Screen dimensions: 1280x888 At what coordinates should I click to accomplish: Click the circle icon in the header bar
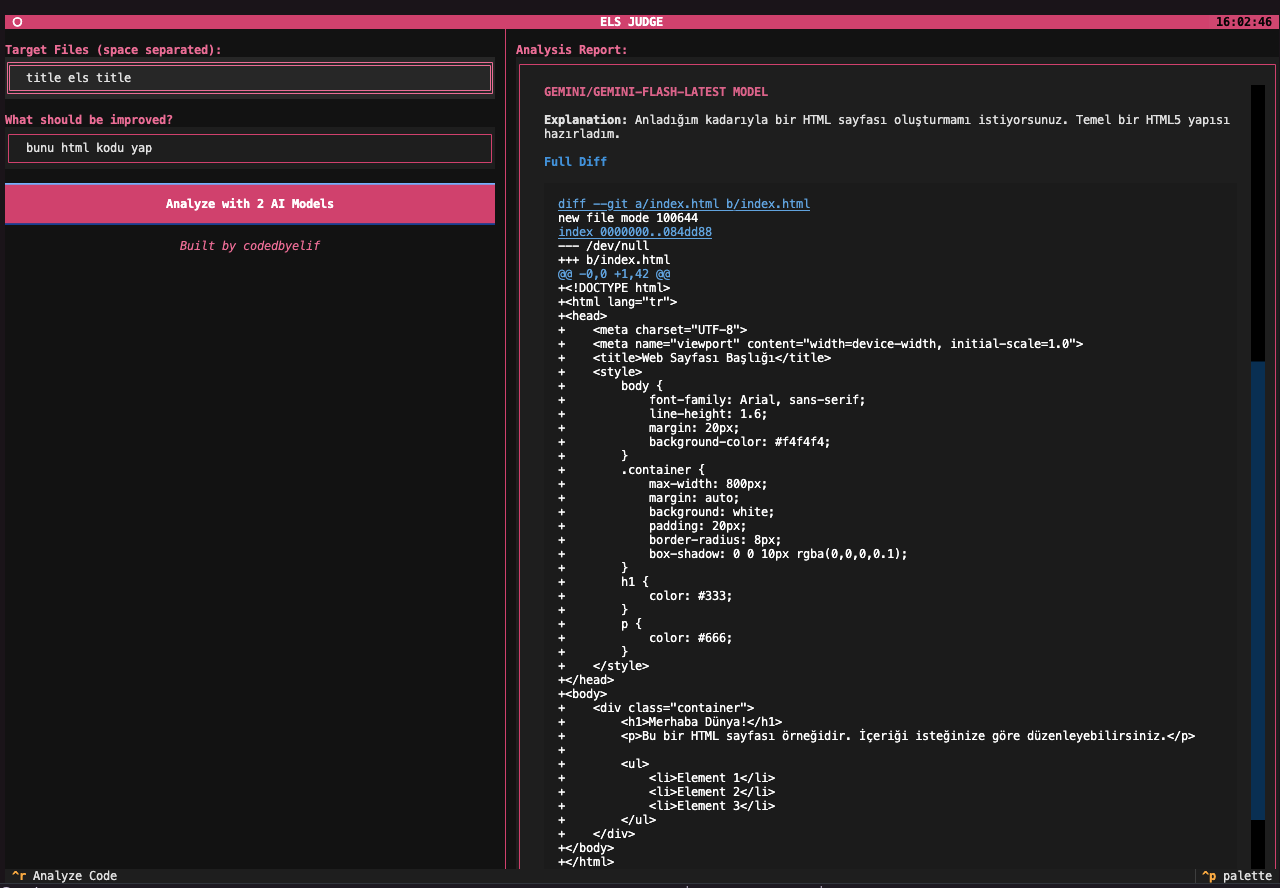pos(17,22)
